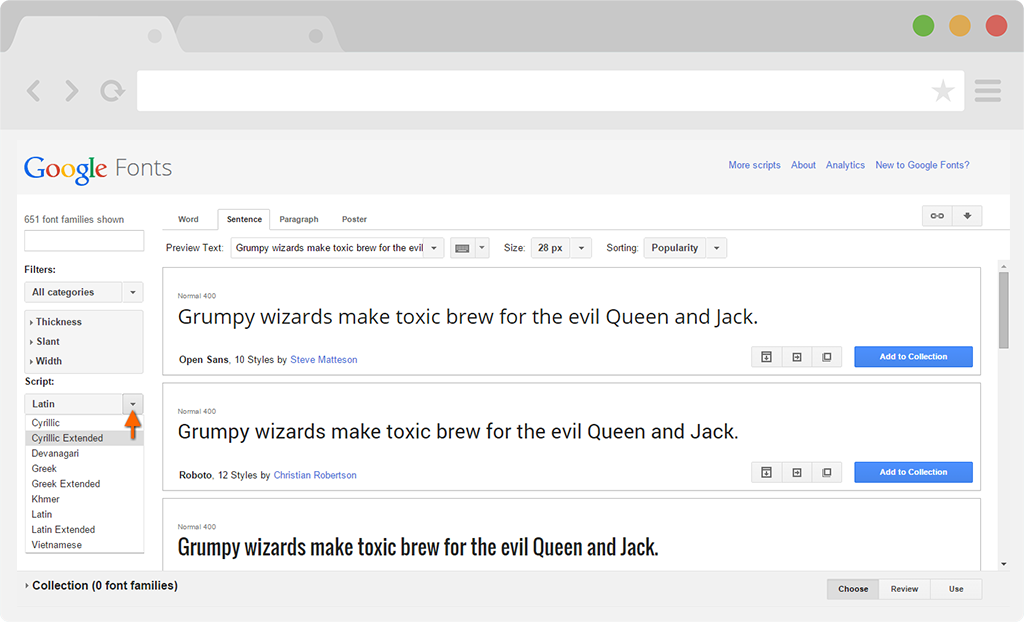The width and height of the screenshot is (1024, 626).
Task: Select the second browser tab
Action: (x=259, y=35)
